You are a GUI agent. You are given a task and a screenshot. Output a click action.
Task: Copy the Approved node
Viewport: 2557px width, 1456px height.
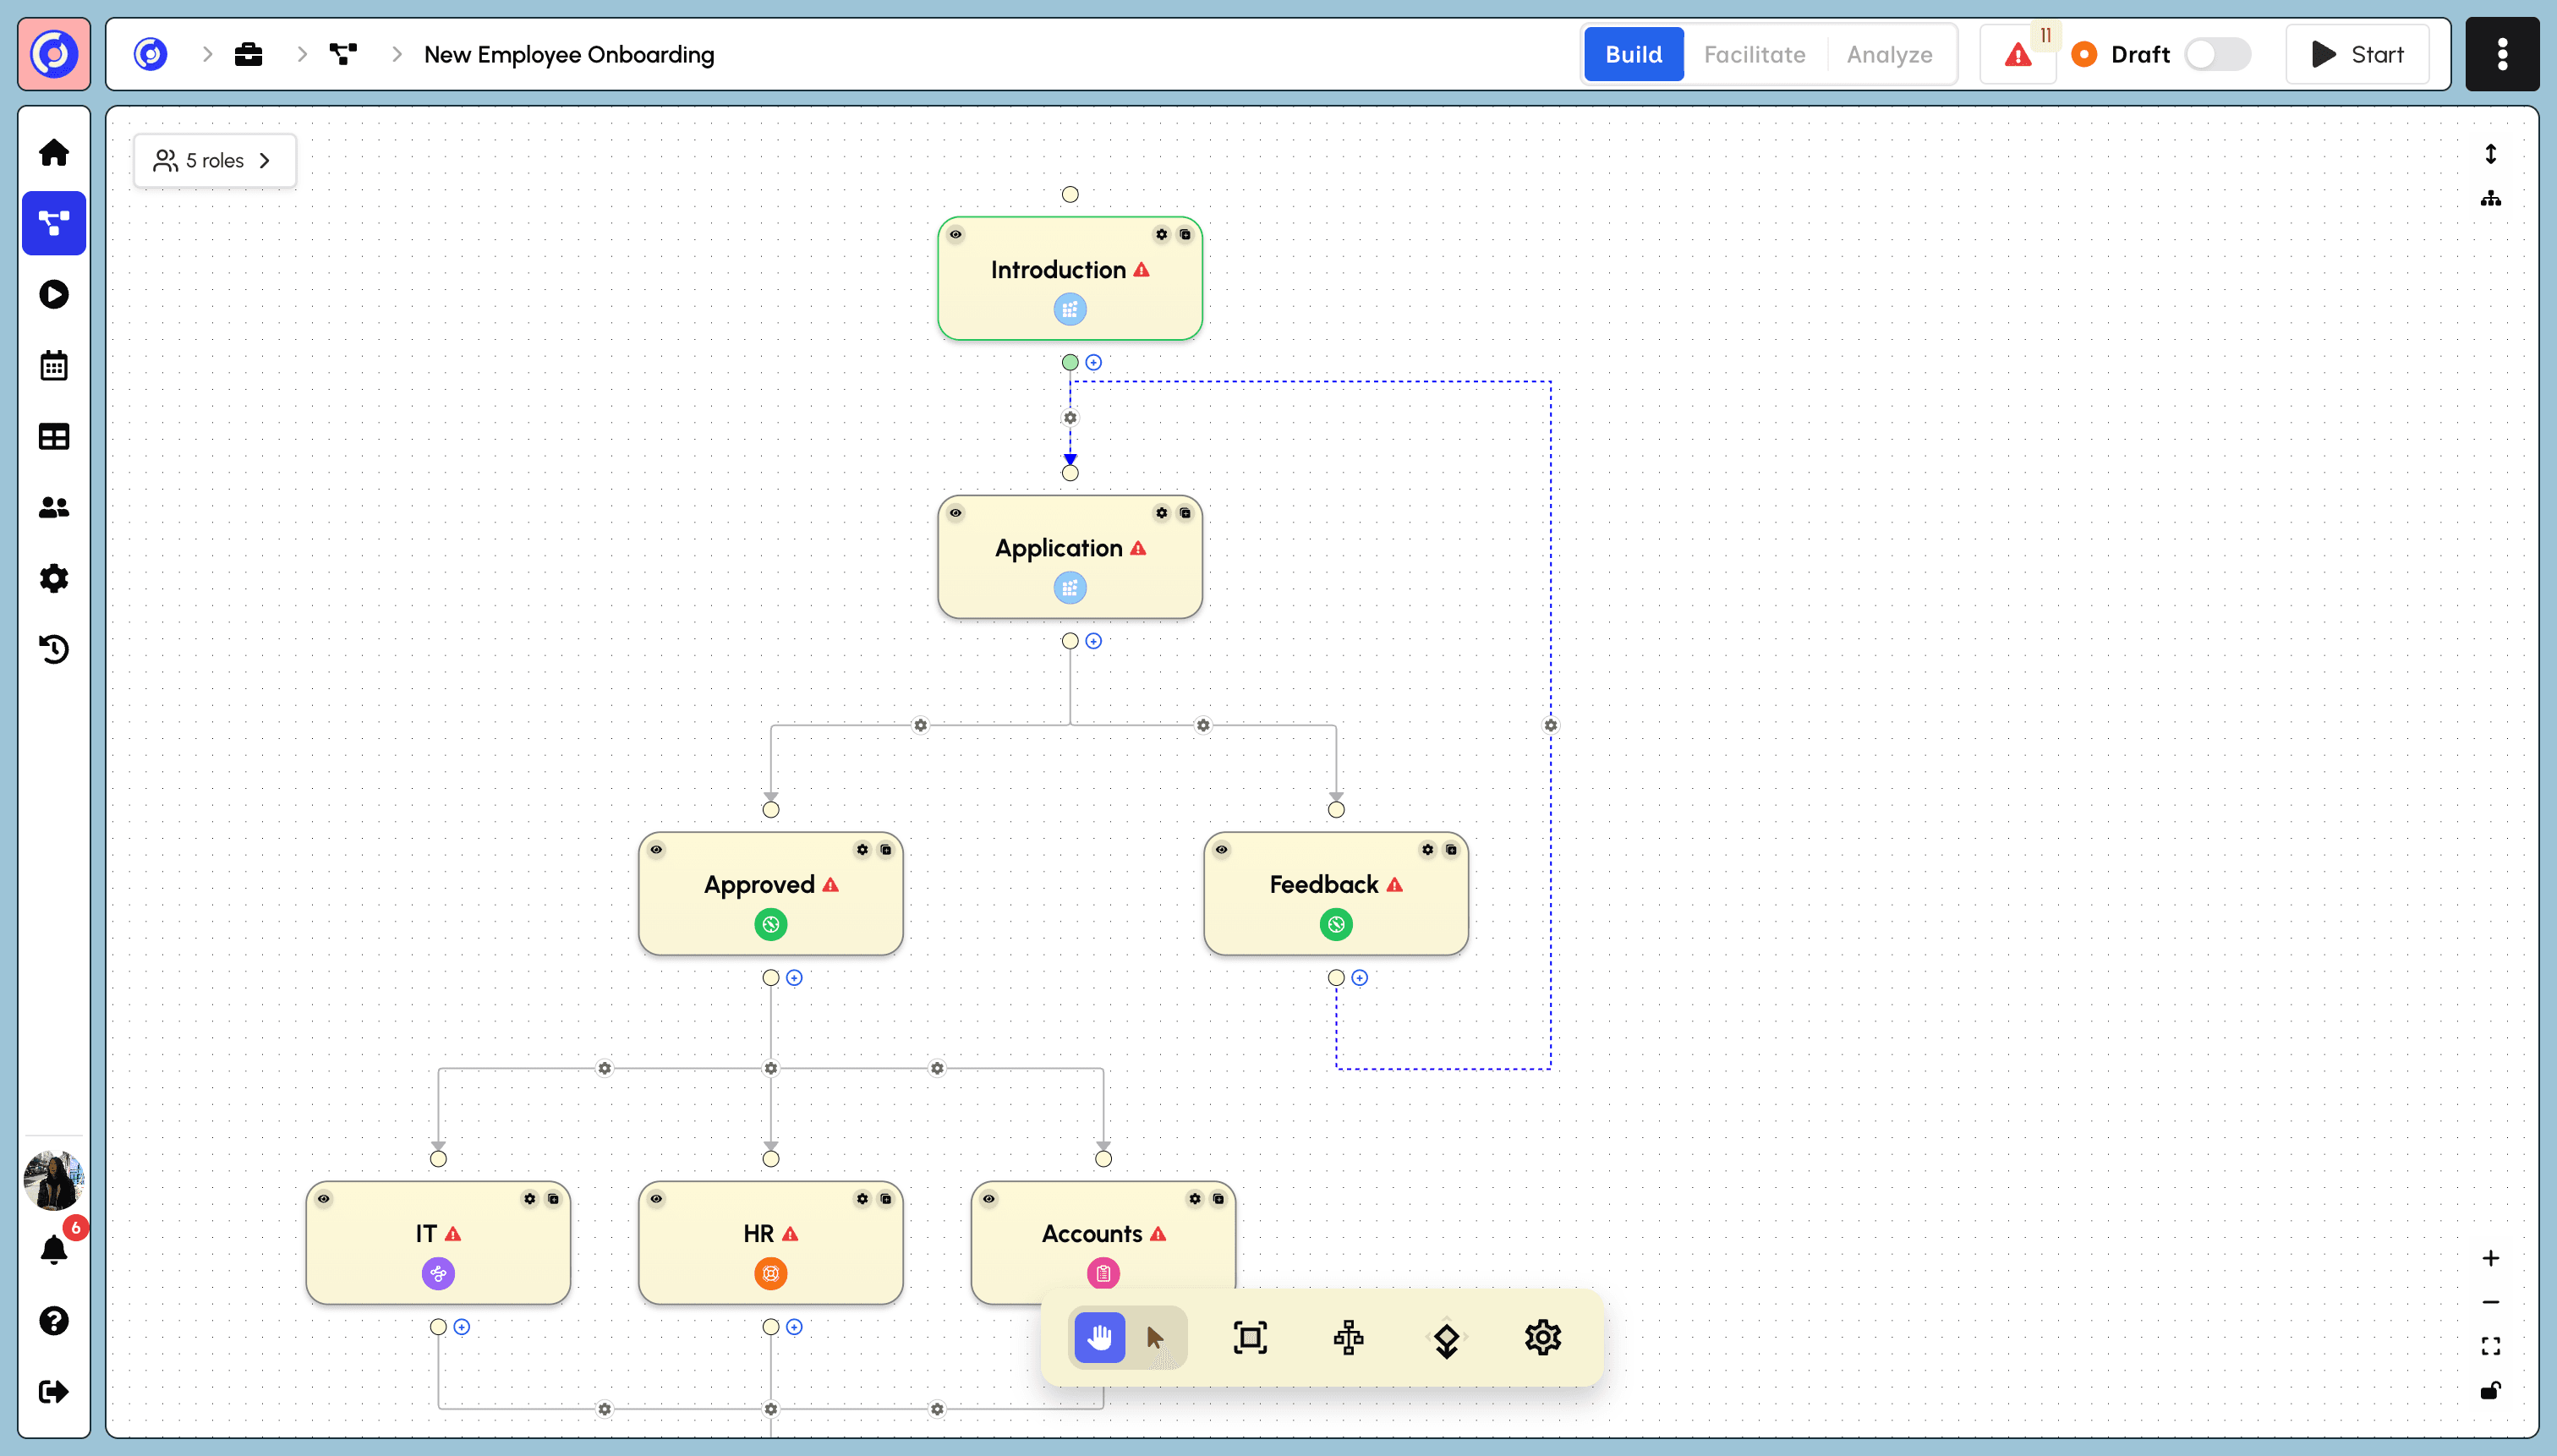(x=885, y=850)
